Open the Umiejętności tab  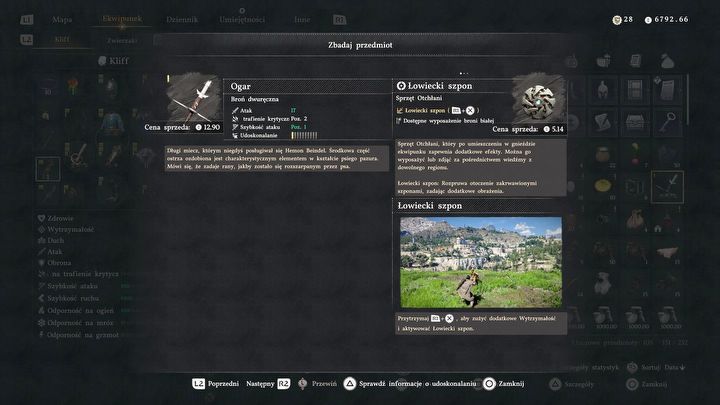click(x=242, y=19)
